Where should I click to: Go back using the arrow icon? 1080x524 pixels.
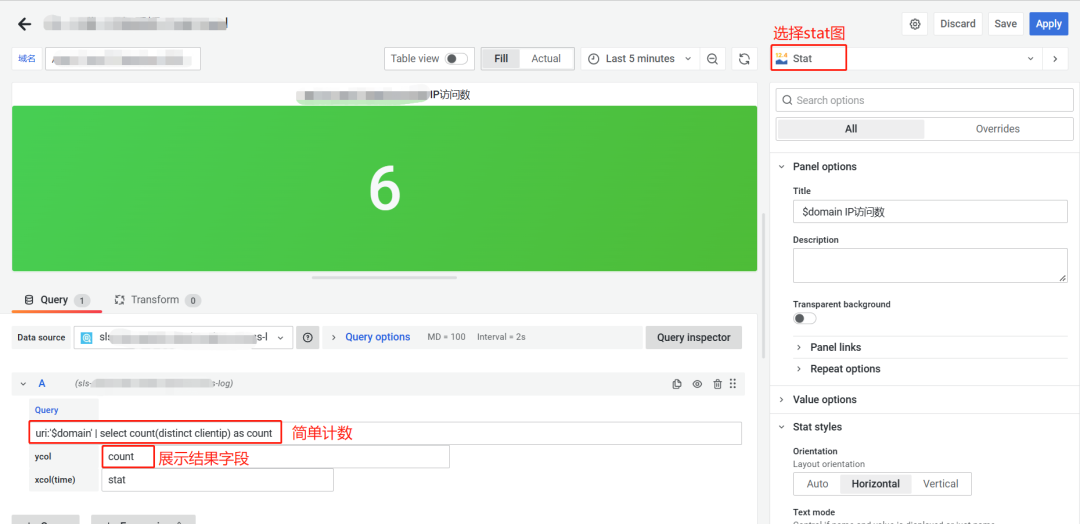pos(25,24)
